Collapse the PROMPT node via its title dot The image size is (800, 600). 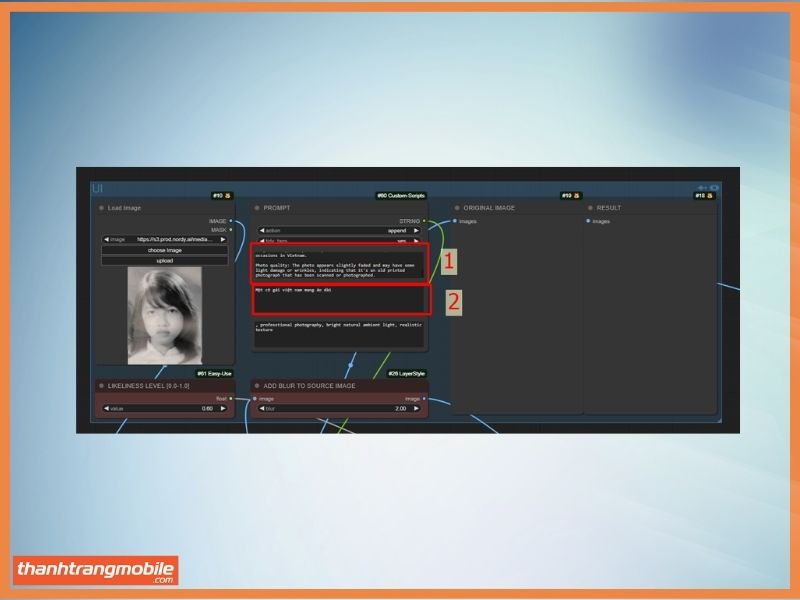click(x=257, y=208)
